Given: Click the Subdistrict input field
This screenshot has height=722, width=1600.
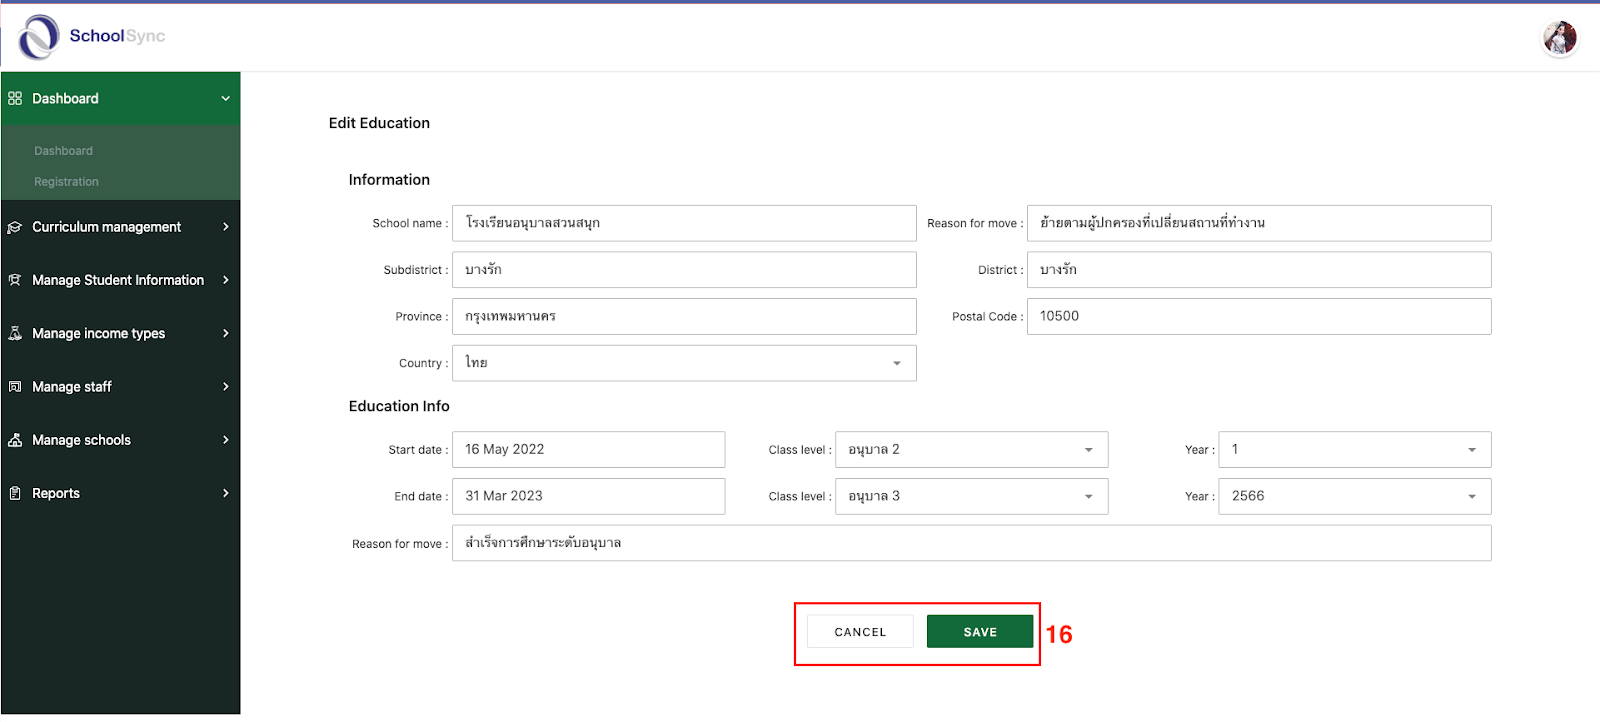Looking at the screenshot, I should 684,270.
